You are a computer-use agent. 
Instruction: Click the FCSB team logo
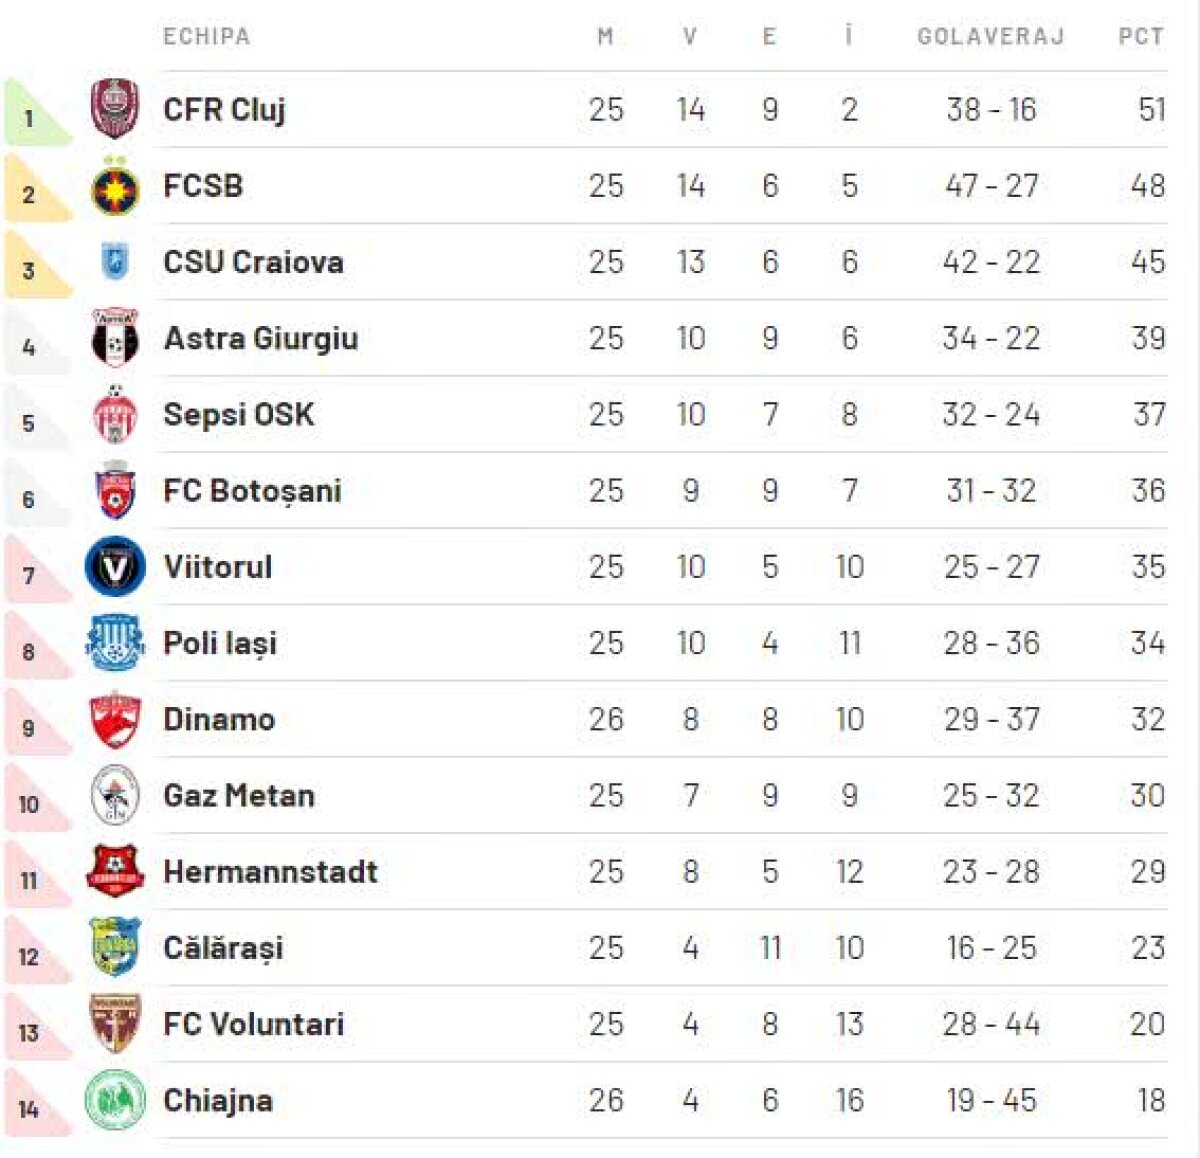pyautogui.click(x=114, y=187)
